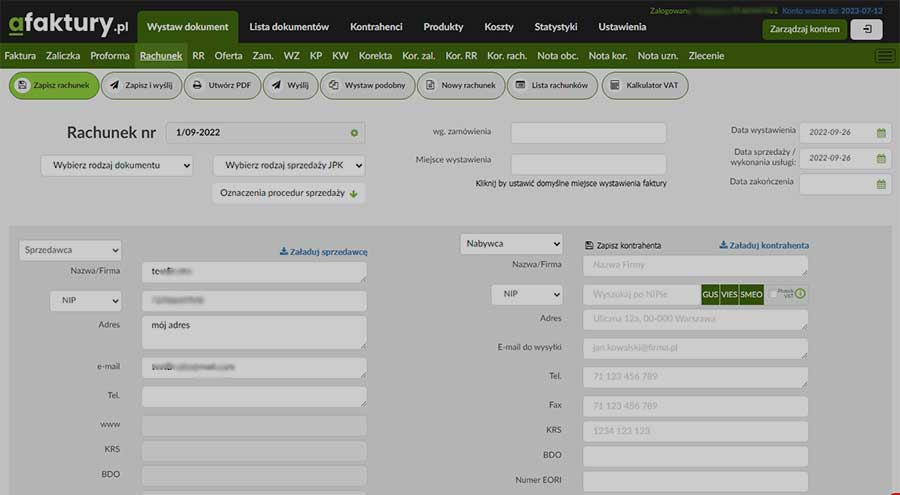Open calendar for Data sprzedaży
The image size is (900, 495).
(881, 158)
